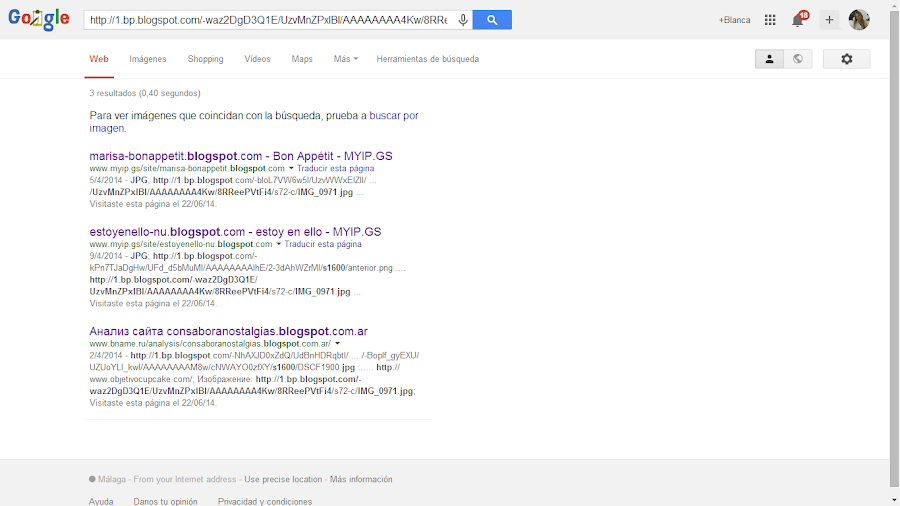Click the plus share button
Image resolution: width=900 pixels, height=506 pixels.
tap(829, 20)
